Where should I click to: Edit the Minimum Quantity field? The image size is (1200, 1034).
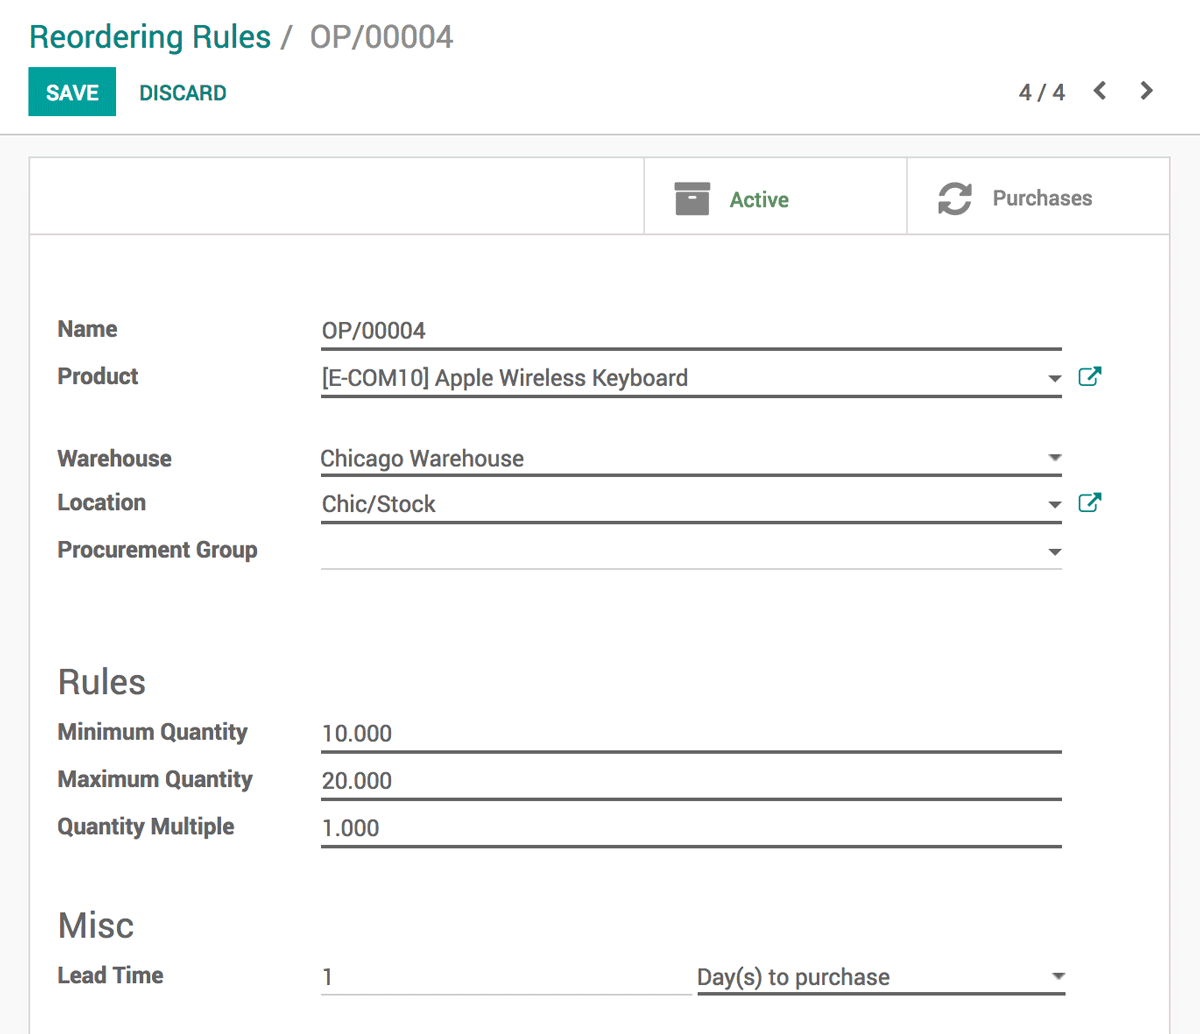click(690, 734)
